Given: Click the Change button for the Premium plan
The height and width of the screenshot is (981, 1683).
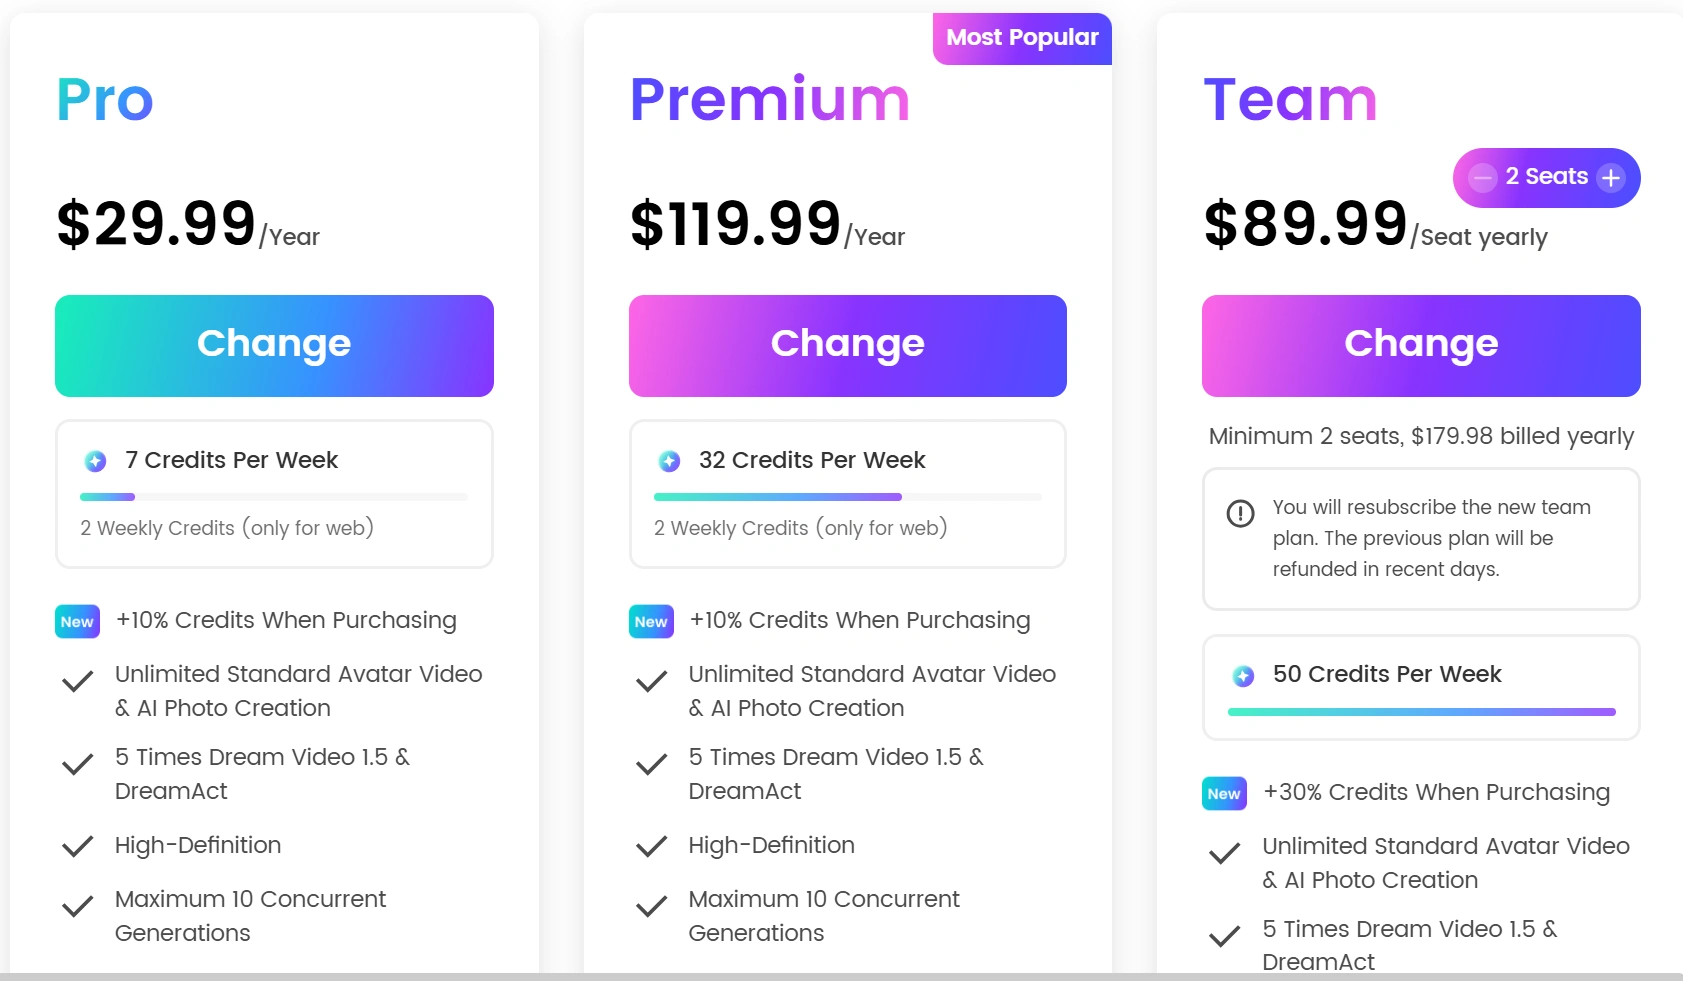Looking at the screenshot, I should coord(848,345).
